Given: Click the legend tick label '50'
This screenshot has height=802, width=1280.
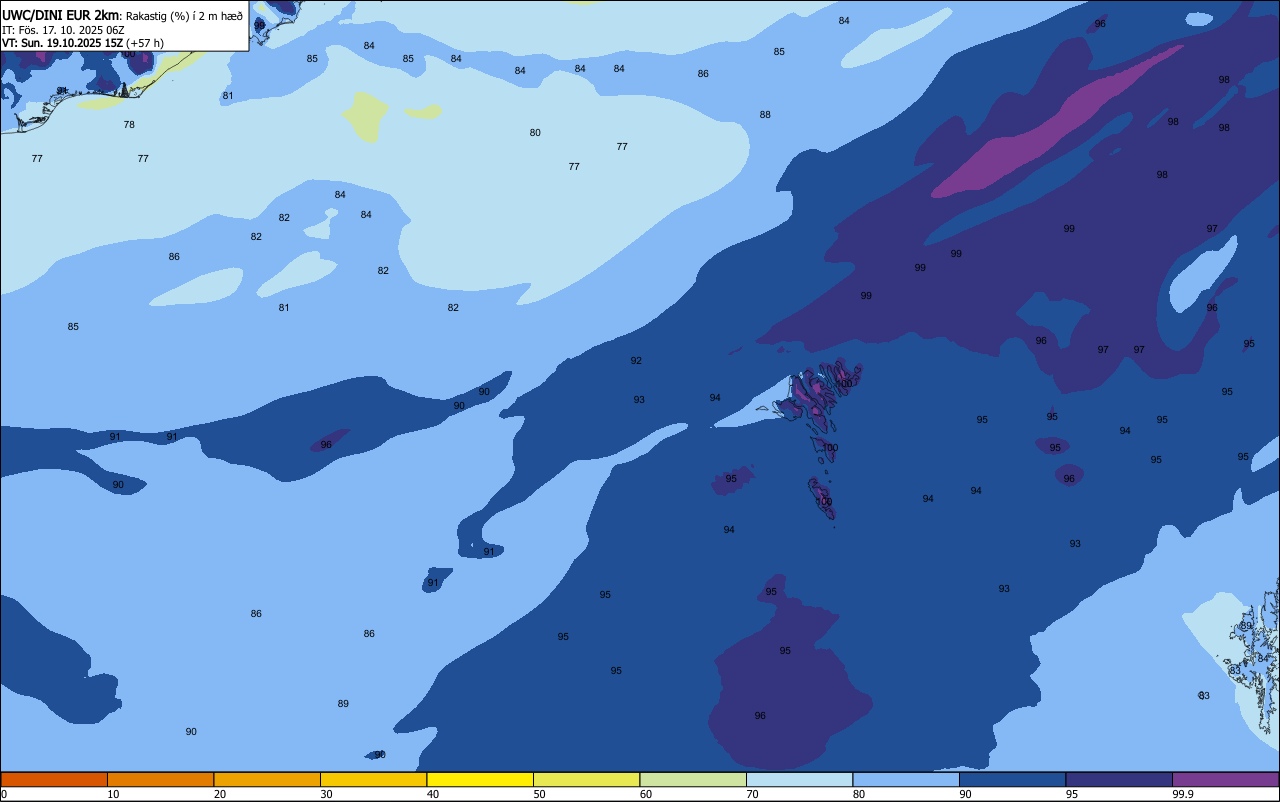Looking at the screenshot, I should pos(539,794).
